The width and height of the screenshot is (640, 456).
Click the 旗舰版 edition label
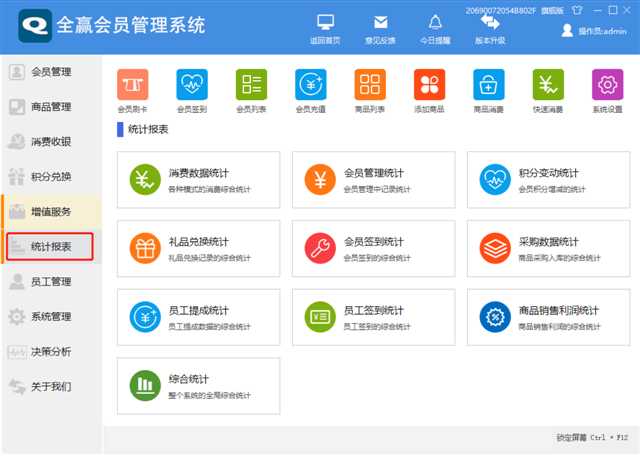(552, 11)
